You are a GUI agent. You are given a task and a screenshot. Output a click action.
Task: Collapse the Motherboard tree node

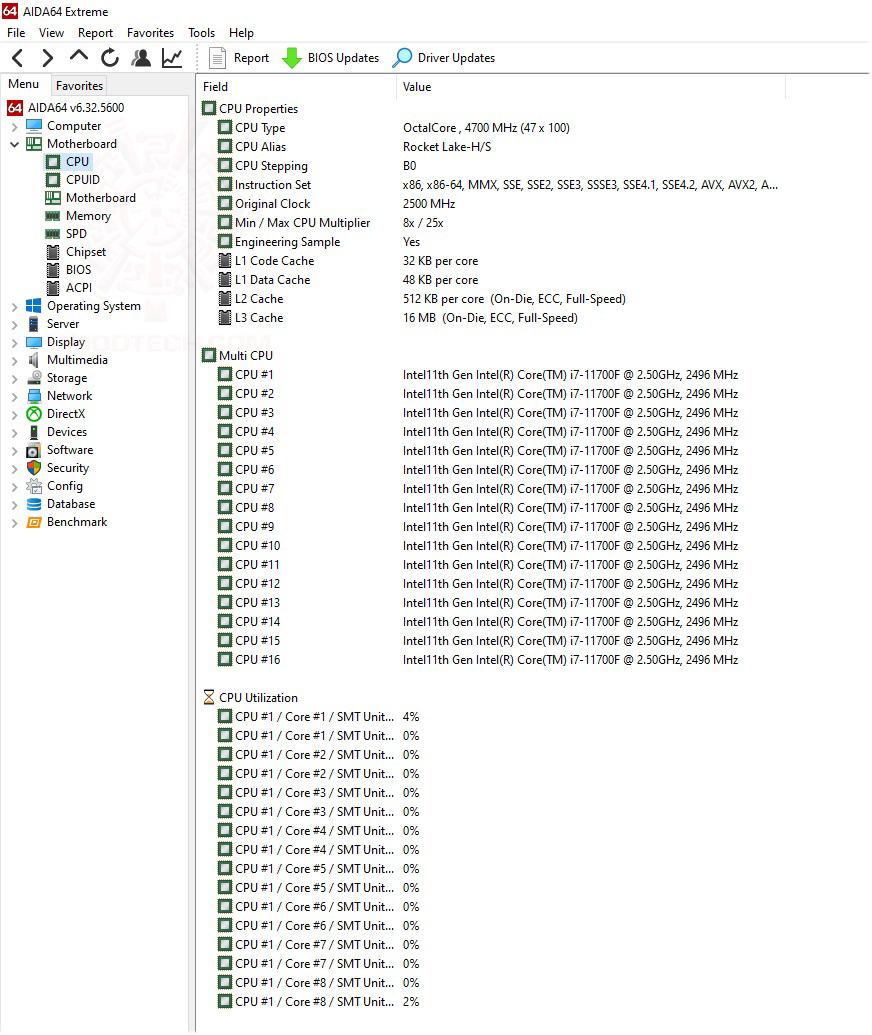pos(15,144)
